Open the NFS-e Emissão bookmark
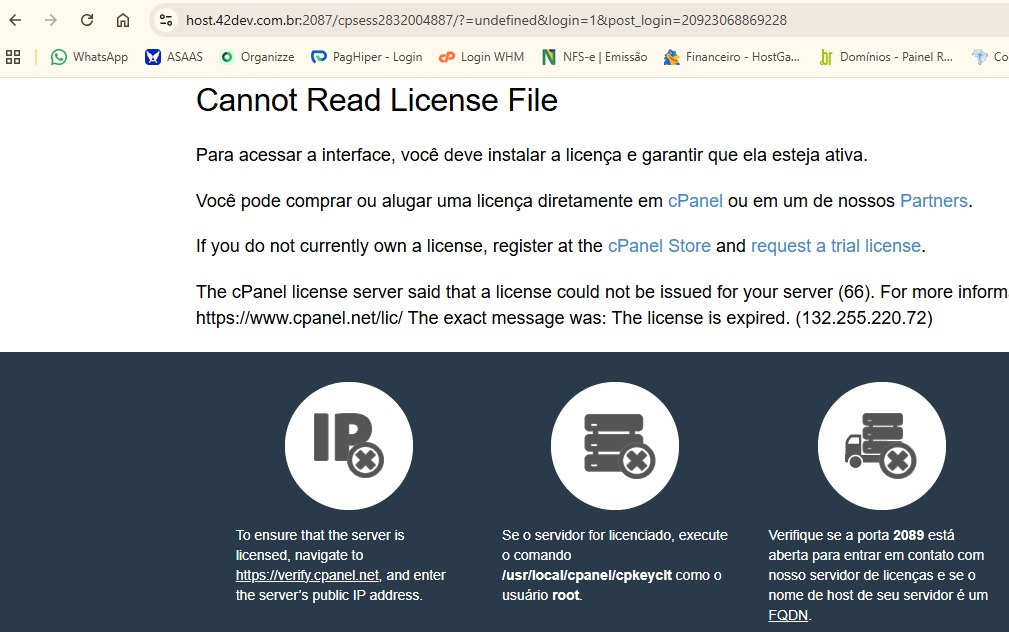 click(x=594, y=57)
